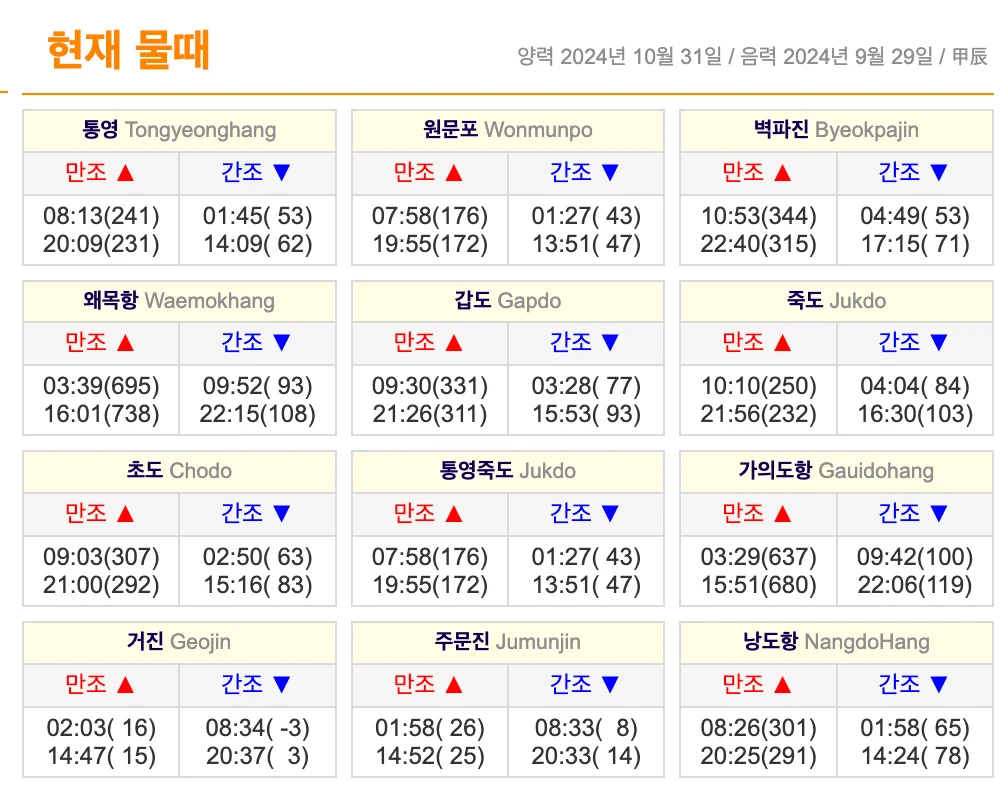The image size is (1008, 796).
Task: Expand the 갑도 Gapdo tide details
Action: click(x=507, y=300)
